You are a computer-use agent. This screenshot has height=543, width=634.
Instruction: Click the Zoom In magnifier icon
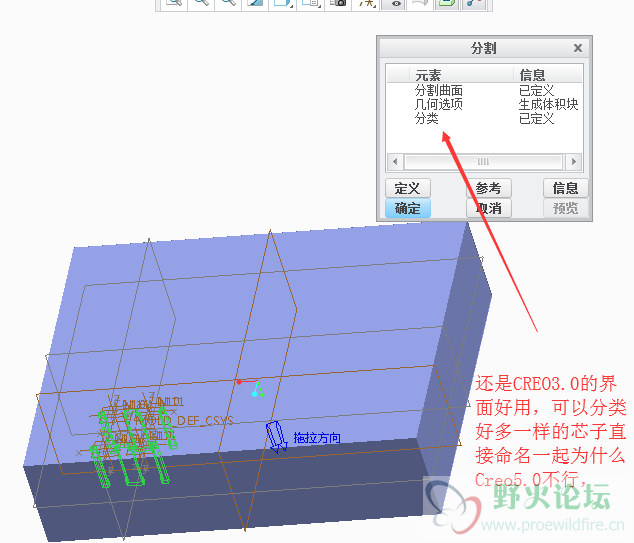tap(201, 3)
